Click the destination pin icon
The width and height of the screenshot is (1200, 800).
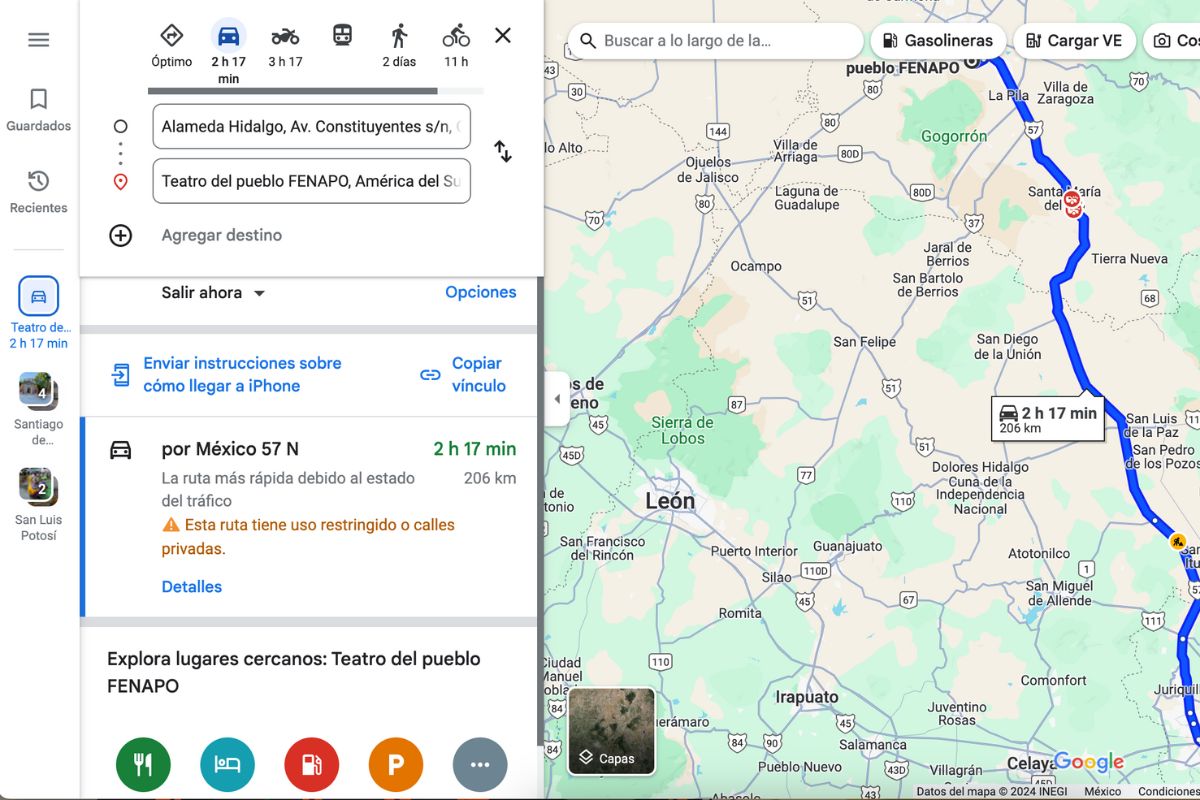(x=121, y=182)
